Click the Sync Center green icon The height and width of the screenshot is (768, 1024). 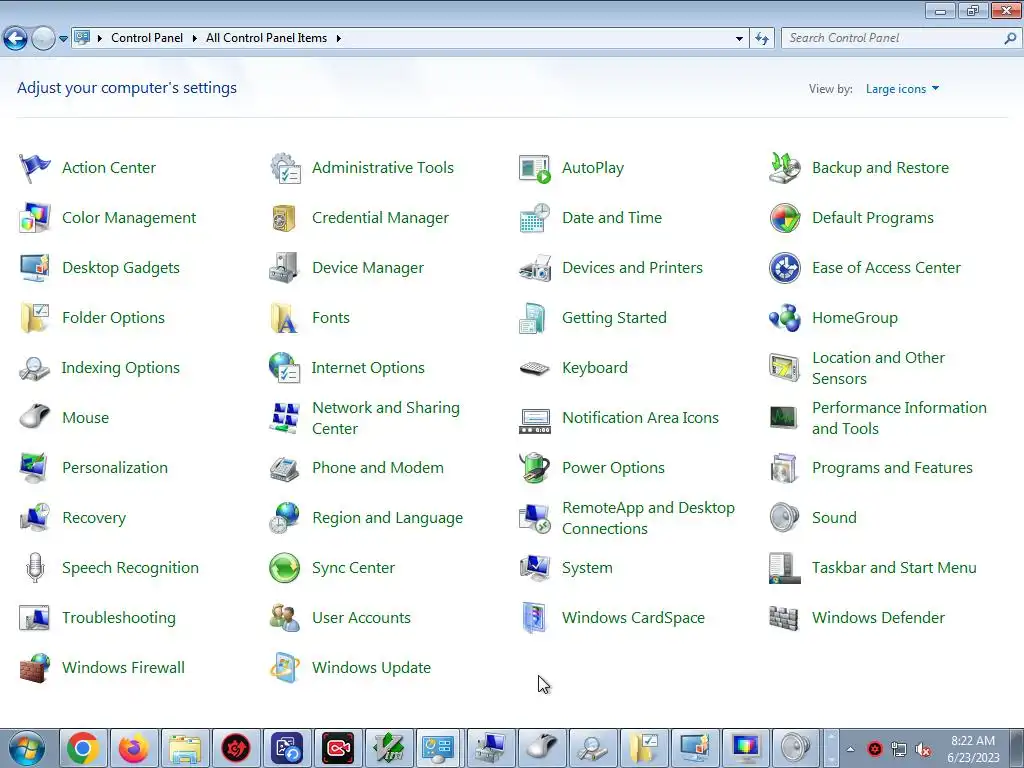tap(284, 568)
